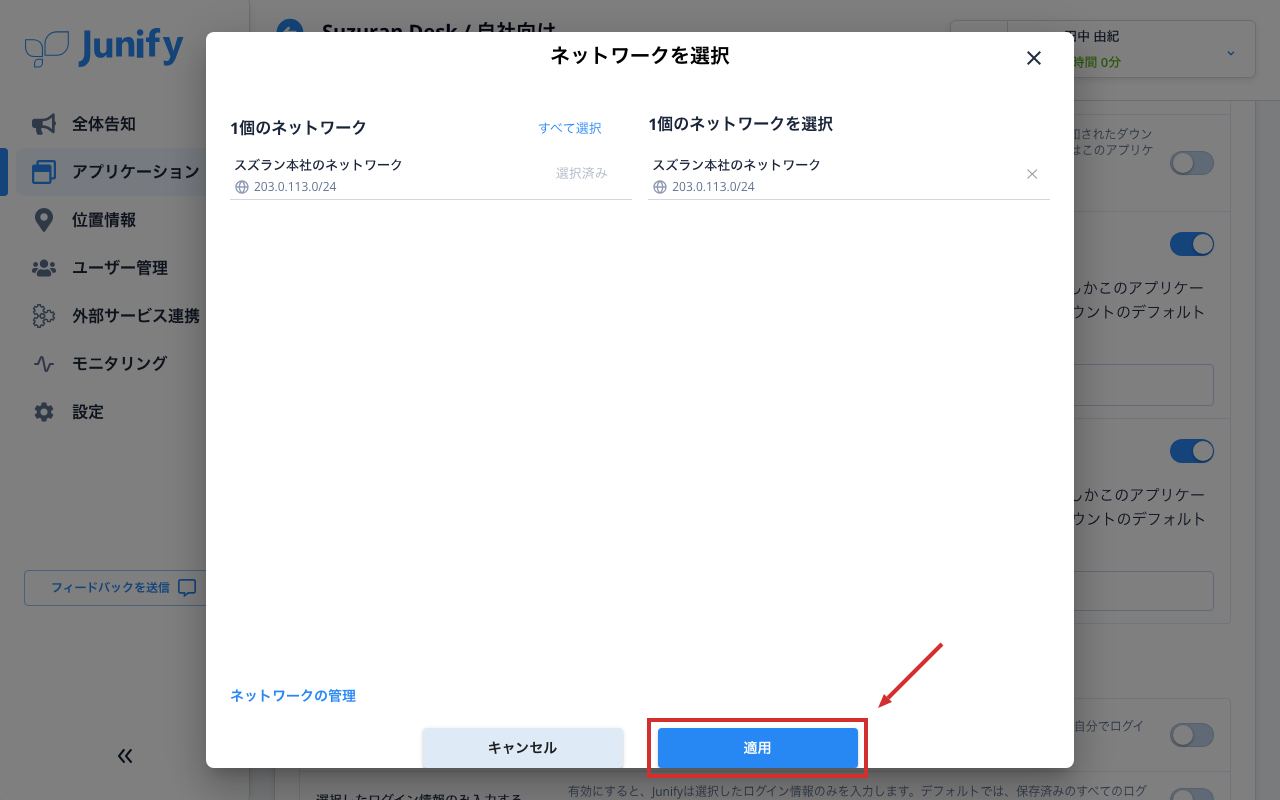This screenshot has width=1280, height=800.
Task: Open the user account dropdown chevron
Action: tap(1231, 52)
